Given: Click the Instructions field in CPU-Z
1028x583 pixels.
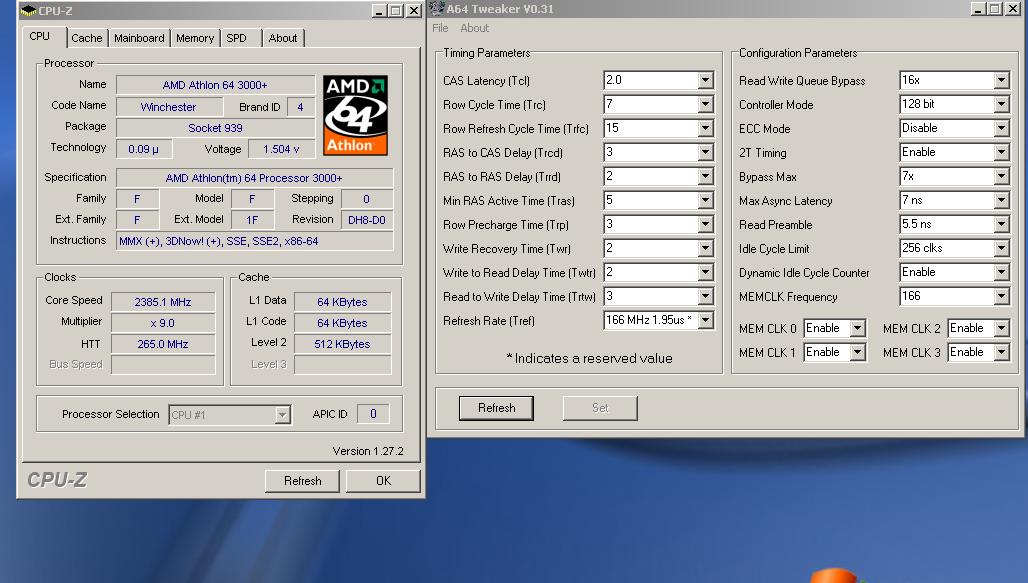Looking at the screenshot, I should tap(254, 241).
